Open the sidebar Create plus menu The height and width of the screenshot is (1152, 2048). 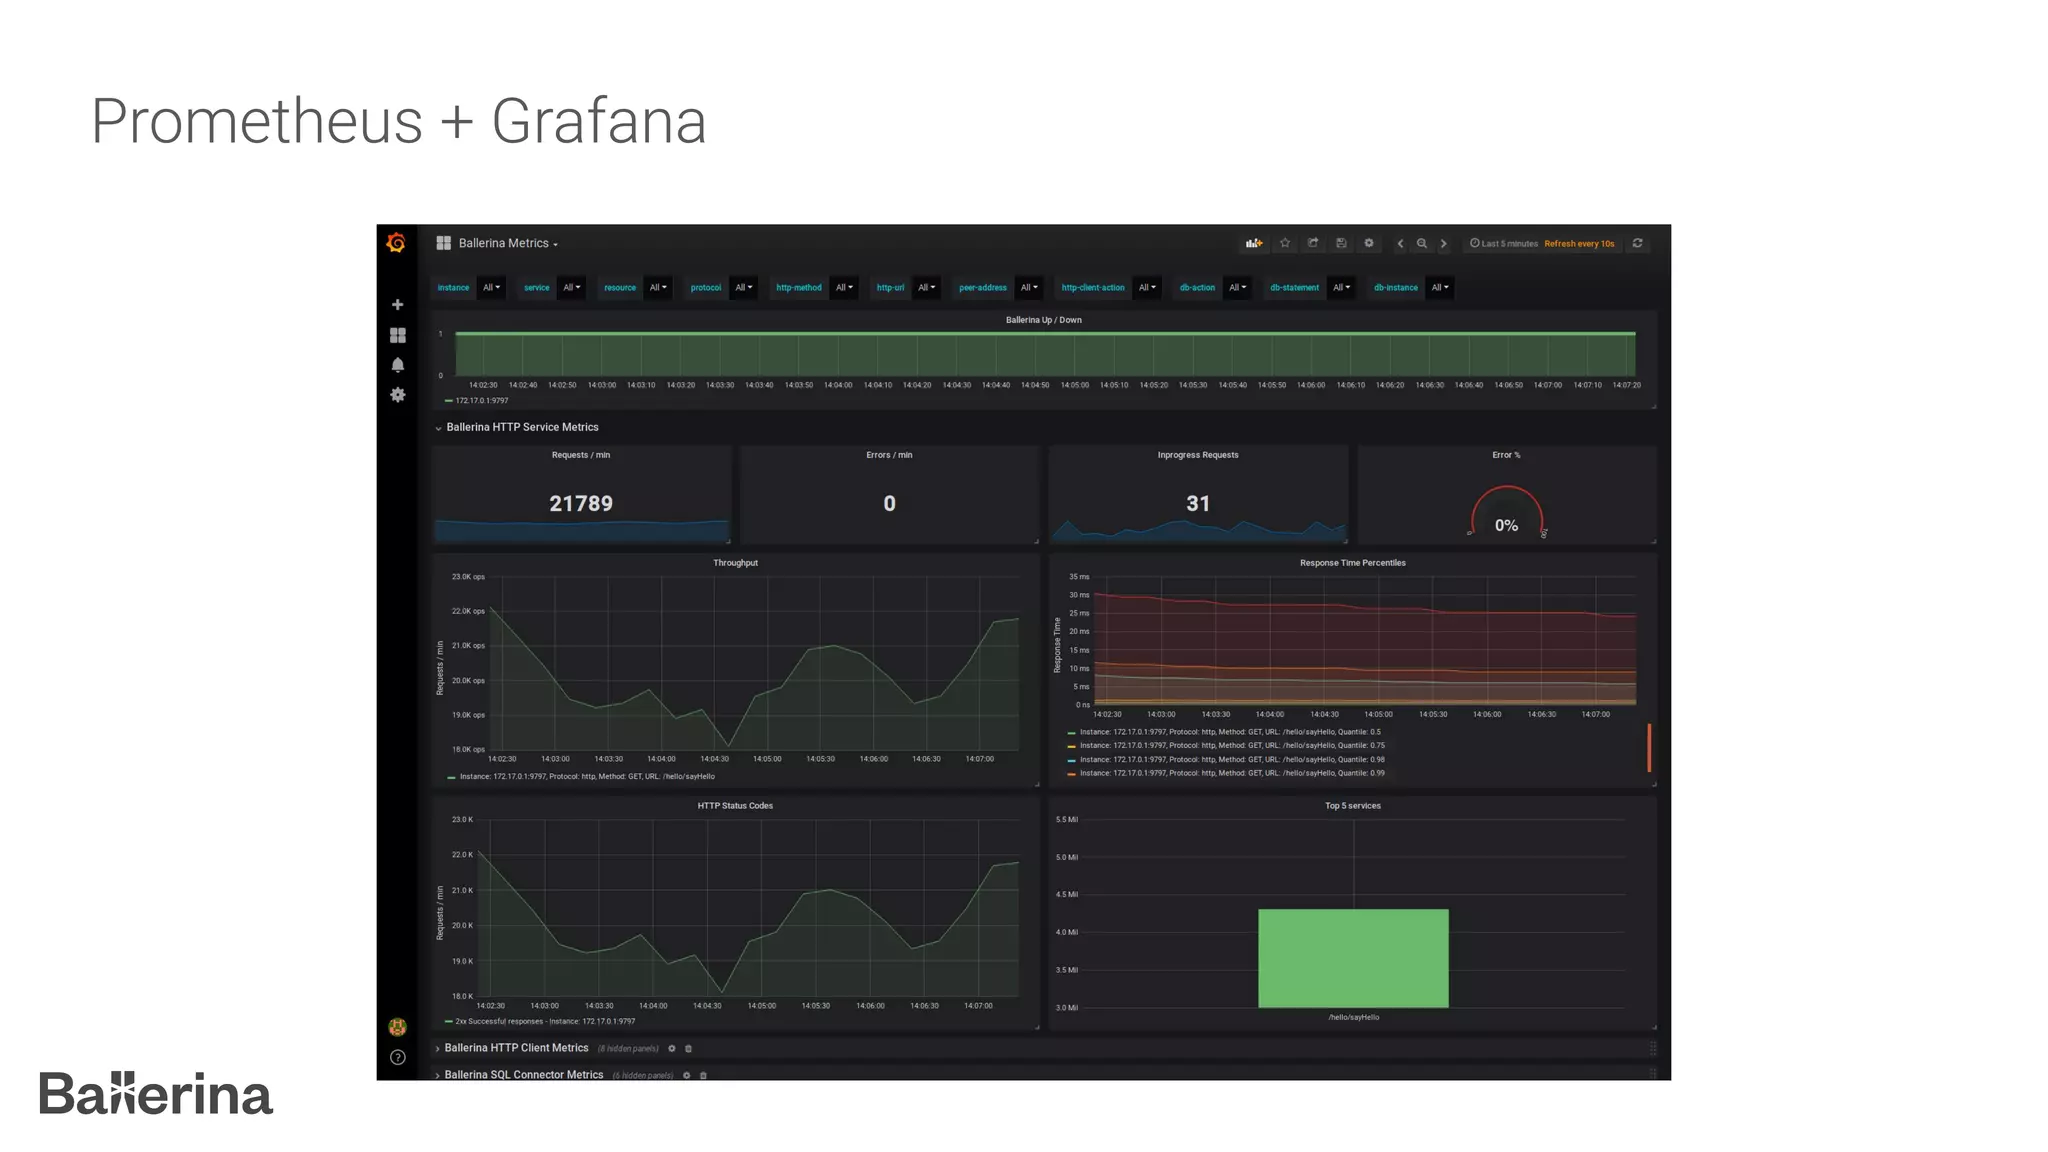click(x=397, y=305)
